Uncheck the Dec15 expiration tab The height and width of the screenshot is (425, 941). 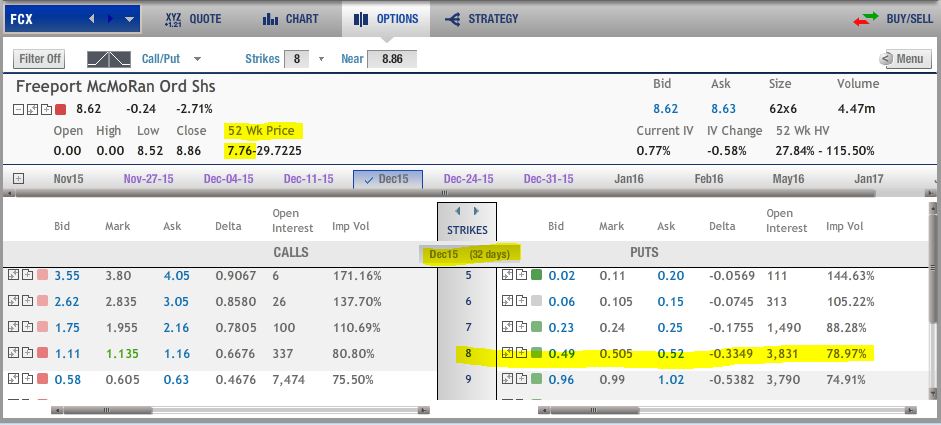[x=388, y=179]
